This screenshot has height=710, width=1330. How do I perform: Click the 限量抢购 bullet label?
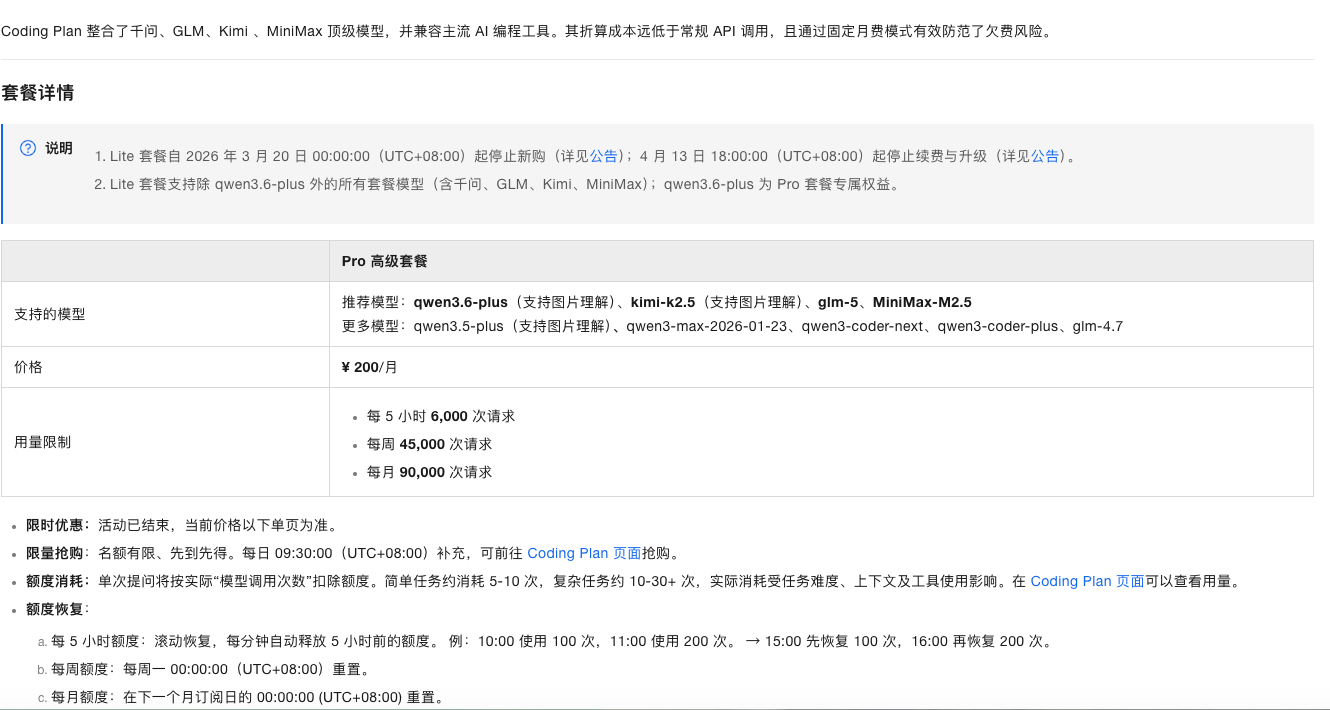click(54, 553)
